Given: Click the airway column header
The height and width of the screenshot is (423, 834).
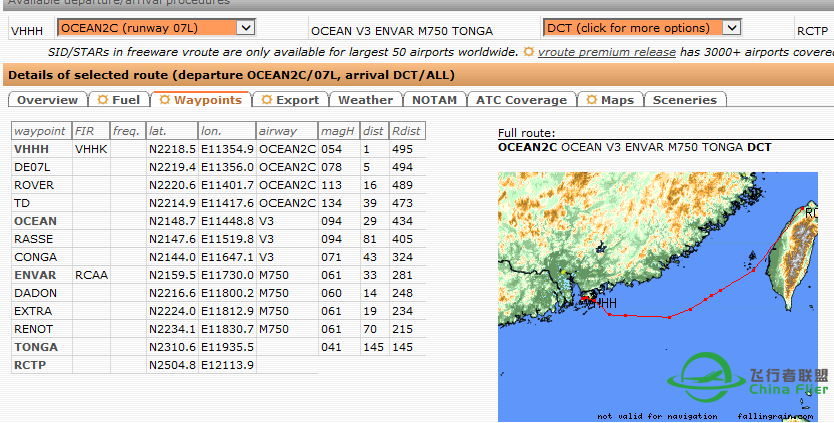Looking at the screenshot, I should (x=287, y=131).
